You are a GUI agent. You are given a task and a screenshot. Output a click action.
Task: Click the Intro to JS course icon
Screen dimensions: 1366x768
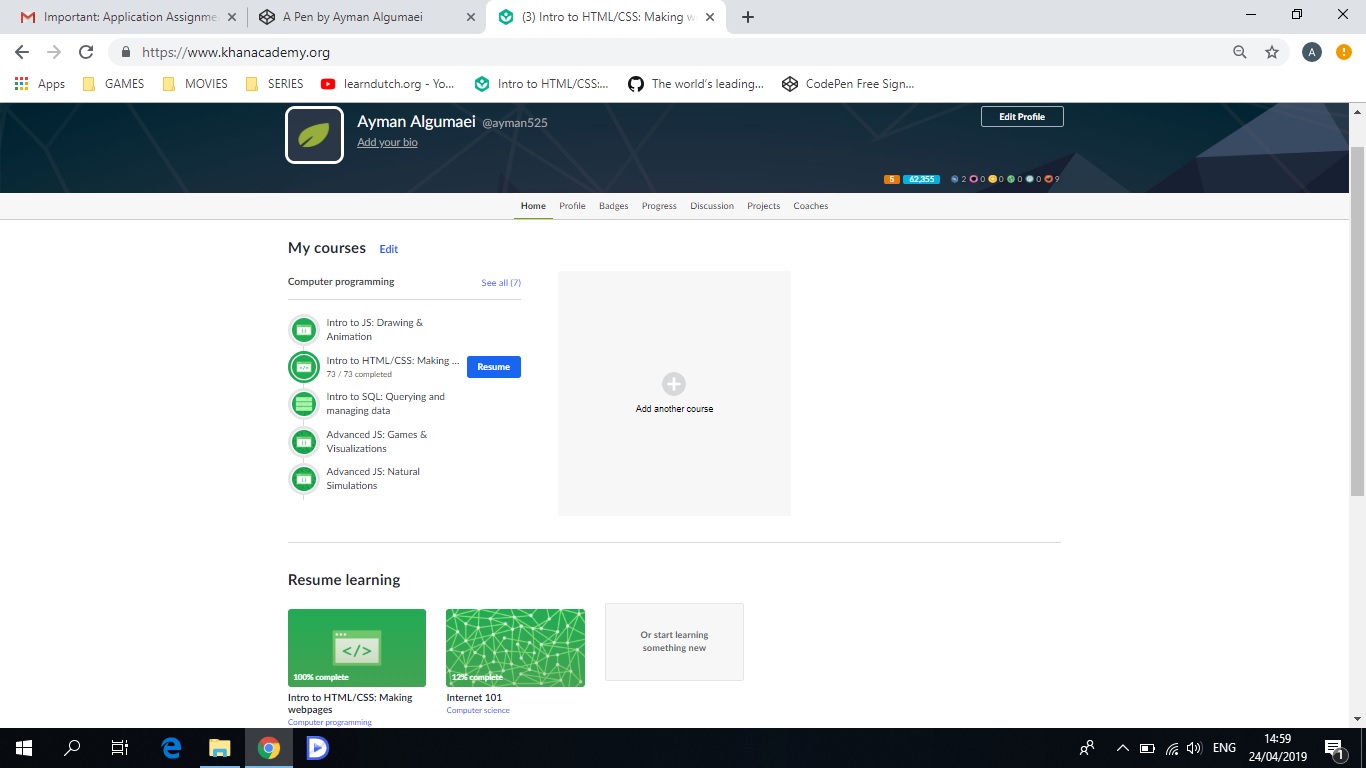304,329
